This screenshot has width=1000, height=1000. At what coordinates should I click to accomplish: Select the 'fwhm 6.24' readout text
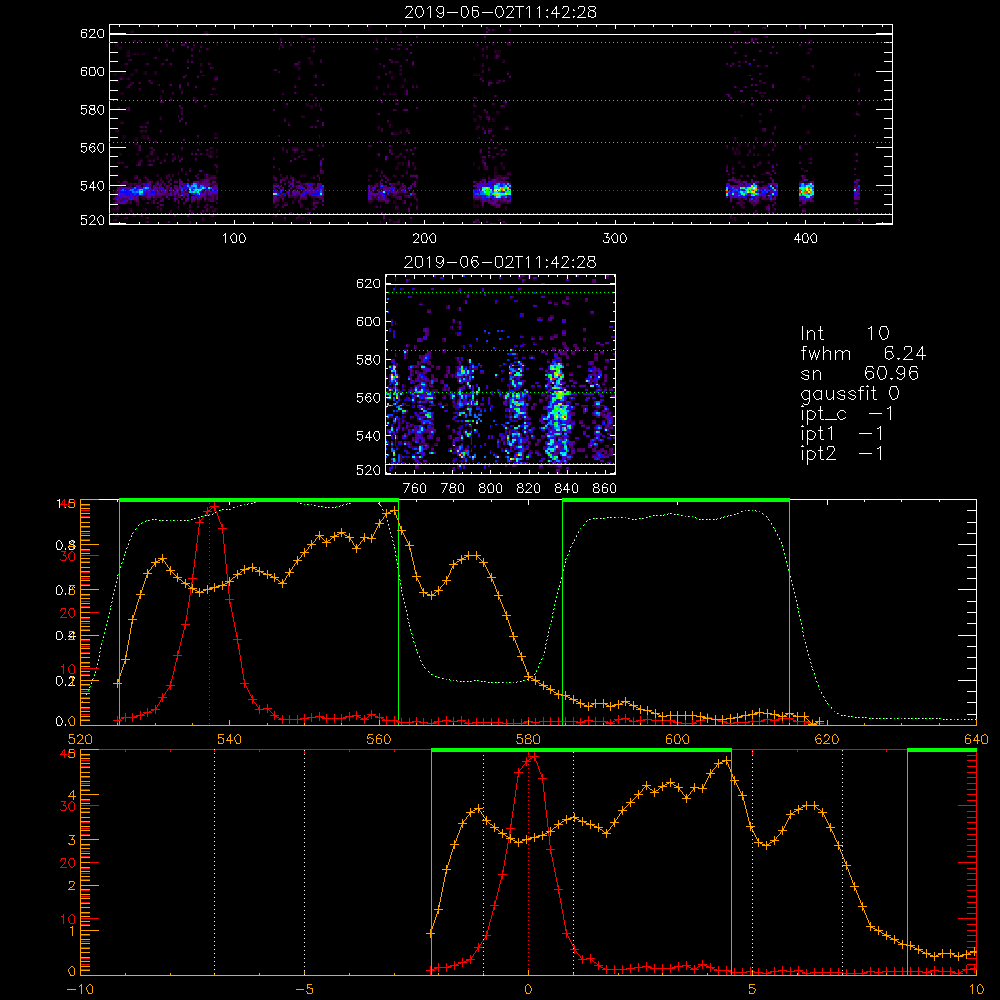click(863, 353)
